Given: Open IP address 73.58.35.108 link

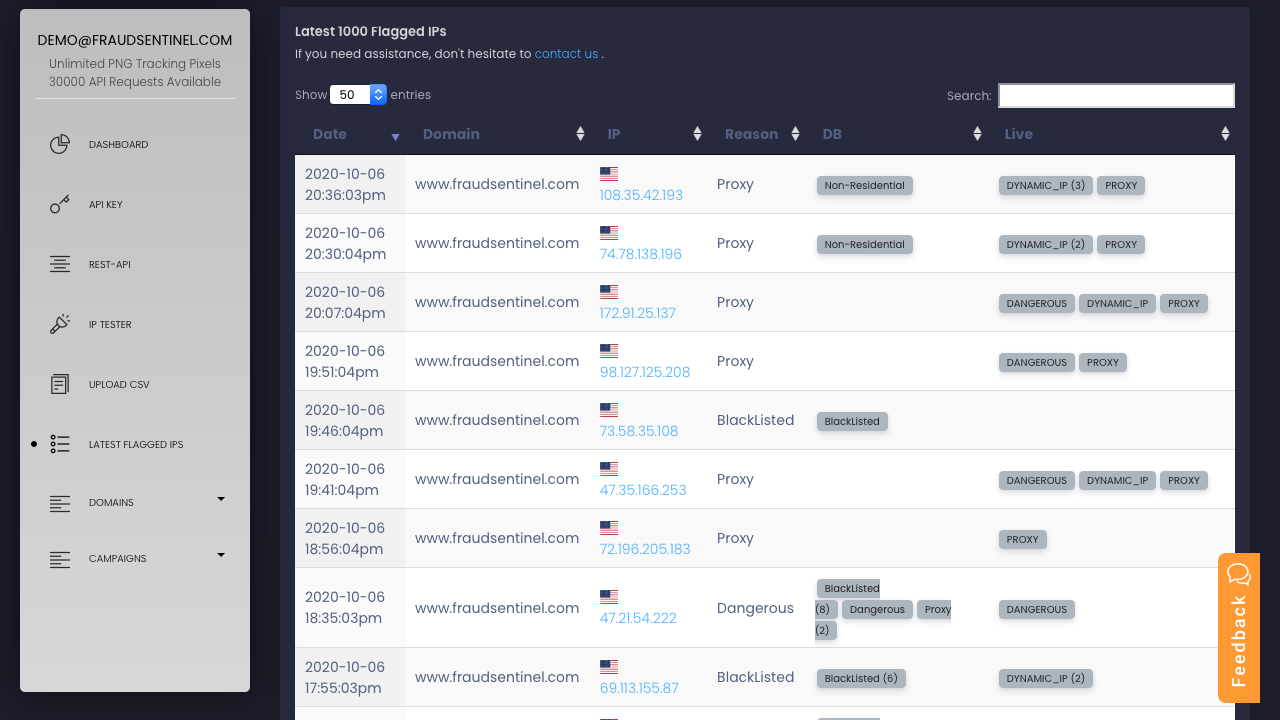Looking at the screenshot, I should (x=639, y=431).
